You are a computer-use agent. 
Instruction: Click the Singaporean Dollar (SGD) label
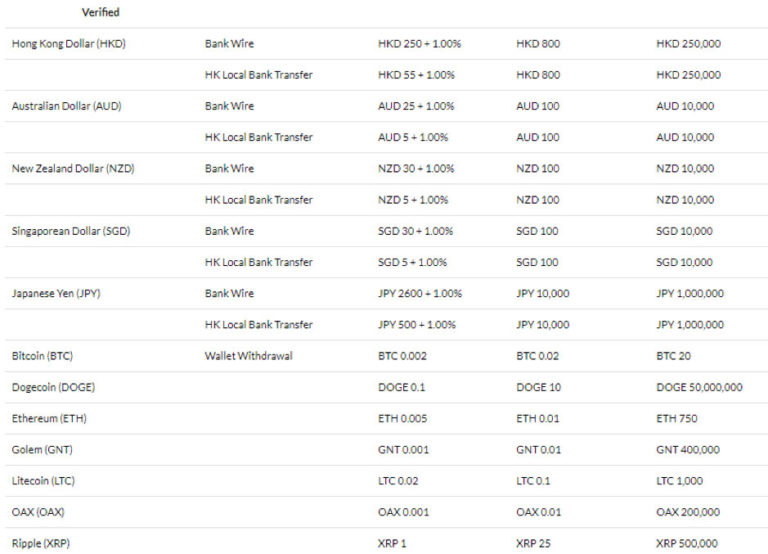(x=71, y=231)
